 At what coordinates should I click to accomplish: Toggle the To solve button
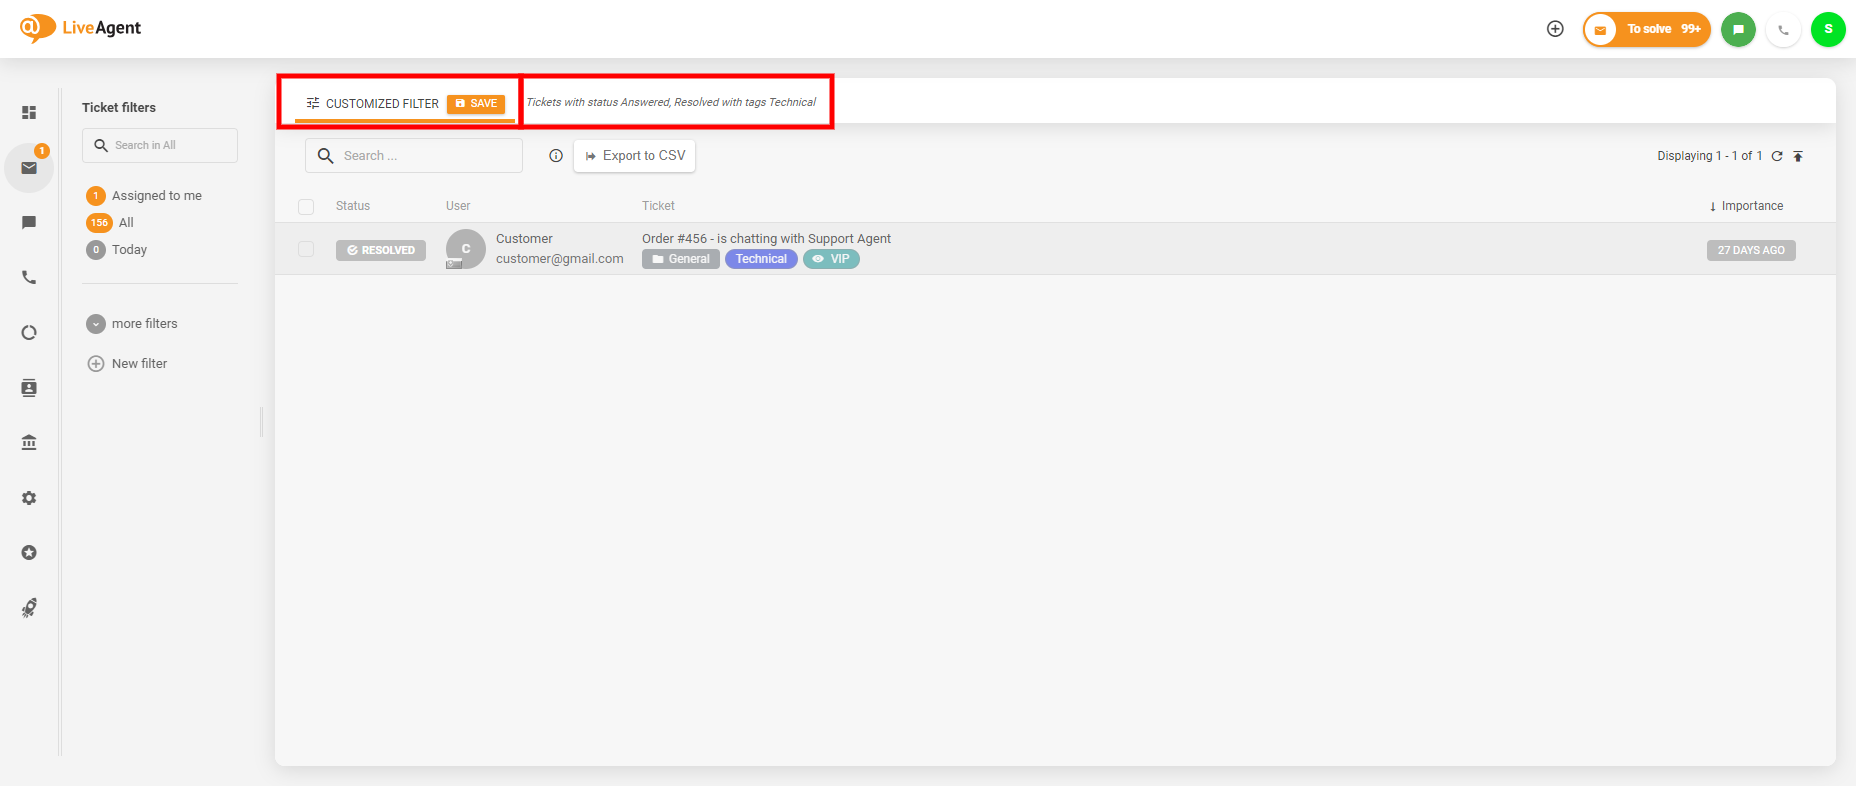click(1646, 29)
